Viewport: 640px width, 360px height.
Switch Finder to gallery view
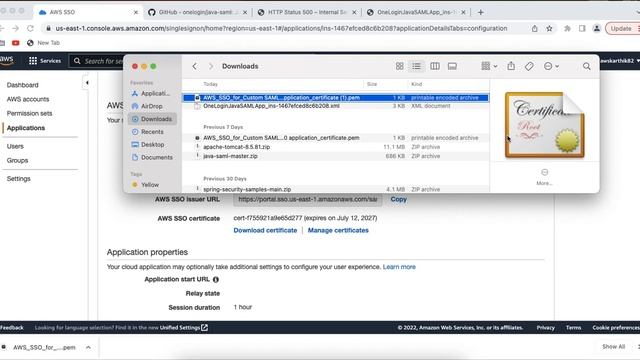coord(452,66)
